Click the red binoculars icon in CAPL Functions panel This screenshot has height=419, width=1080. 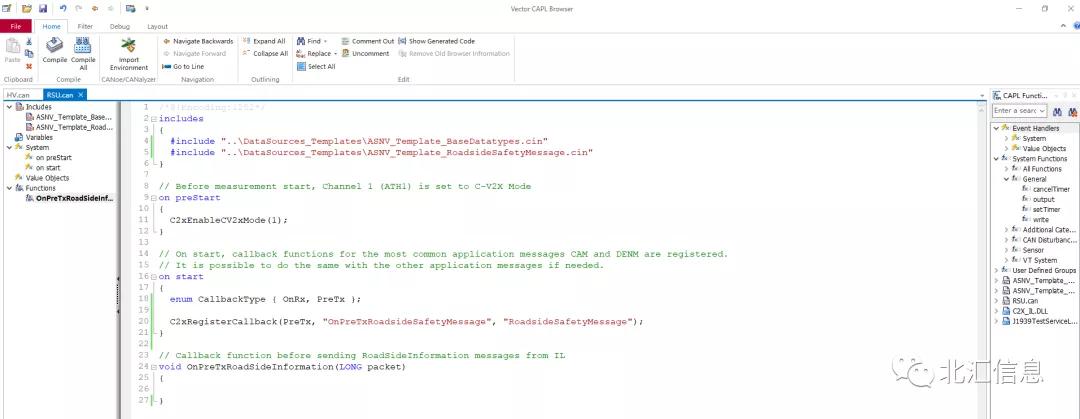click(1072, 111)
